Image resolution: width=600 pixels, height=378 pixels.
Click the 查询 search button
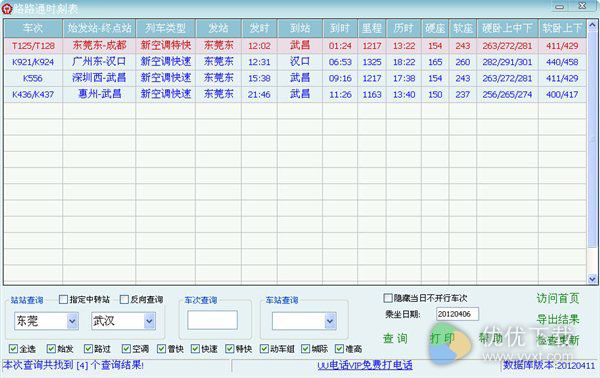pyautogui.click(x=395, y=338)
